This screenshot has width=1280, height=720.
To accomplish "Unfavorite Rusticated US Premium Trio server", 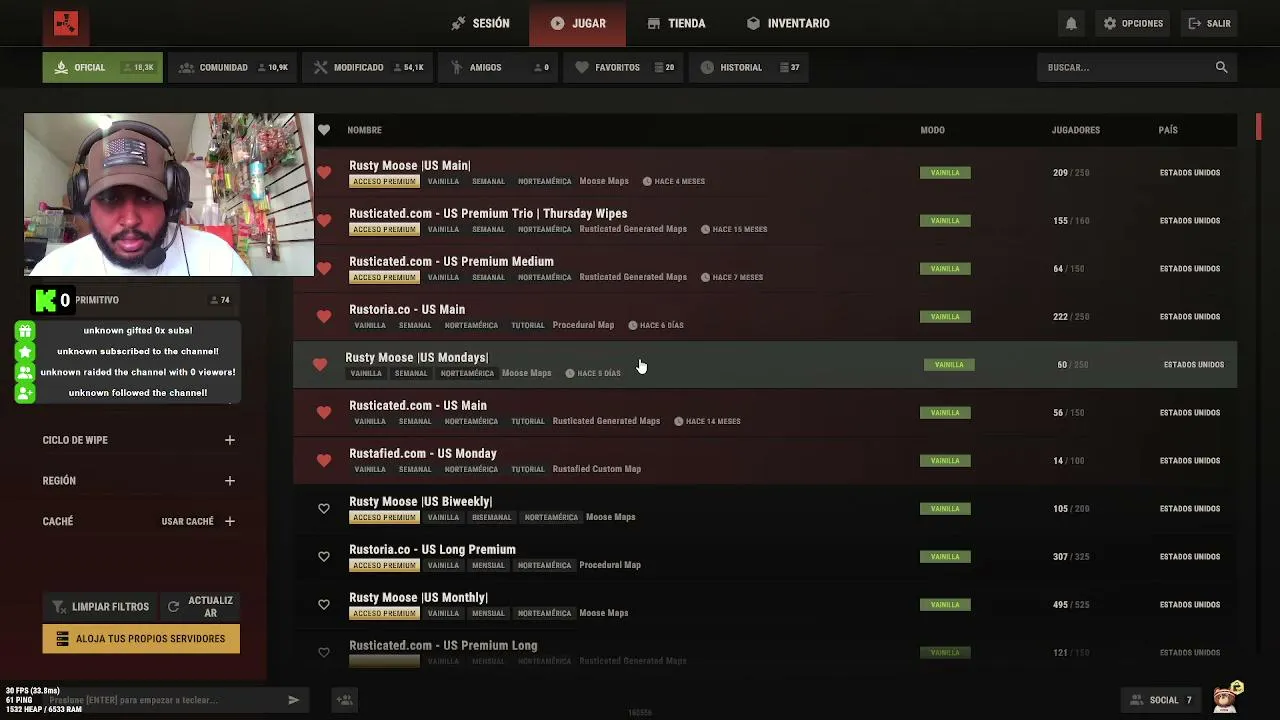I will coord(324,221).
